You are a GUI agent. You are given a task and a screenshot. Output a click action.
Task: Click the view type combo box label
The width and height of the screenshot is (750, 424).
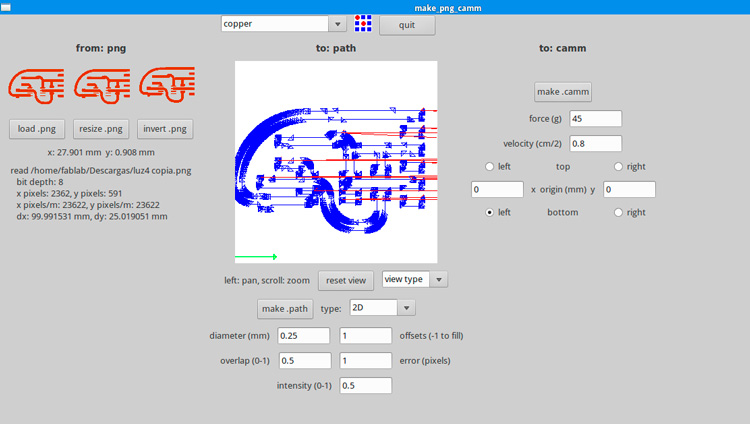tap(406, 279)
